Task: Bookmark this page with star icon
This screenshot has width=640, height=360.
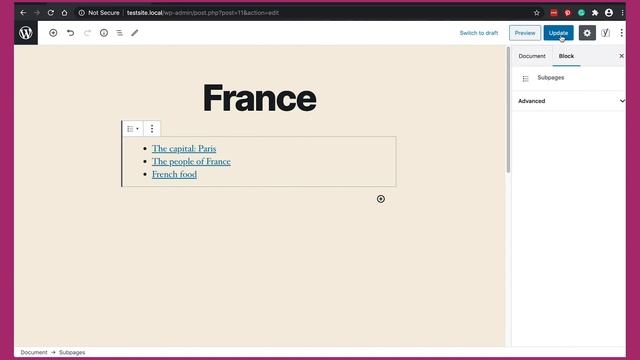Action: [x=536, y=13]
